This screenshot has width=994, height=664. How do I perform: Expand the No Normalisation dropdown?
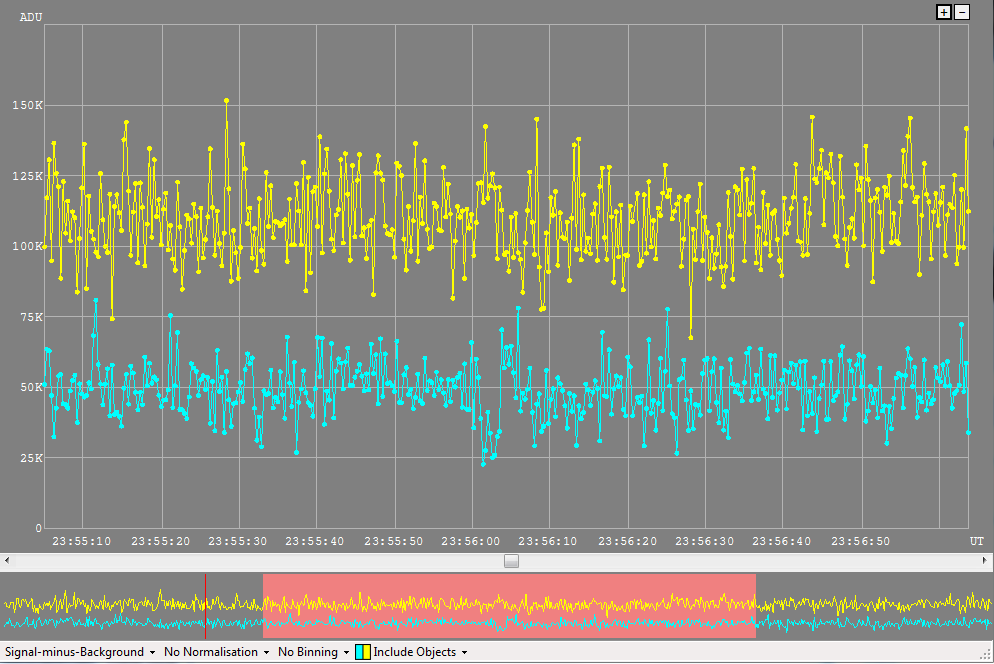tap(217, 652)
